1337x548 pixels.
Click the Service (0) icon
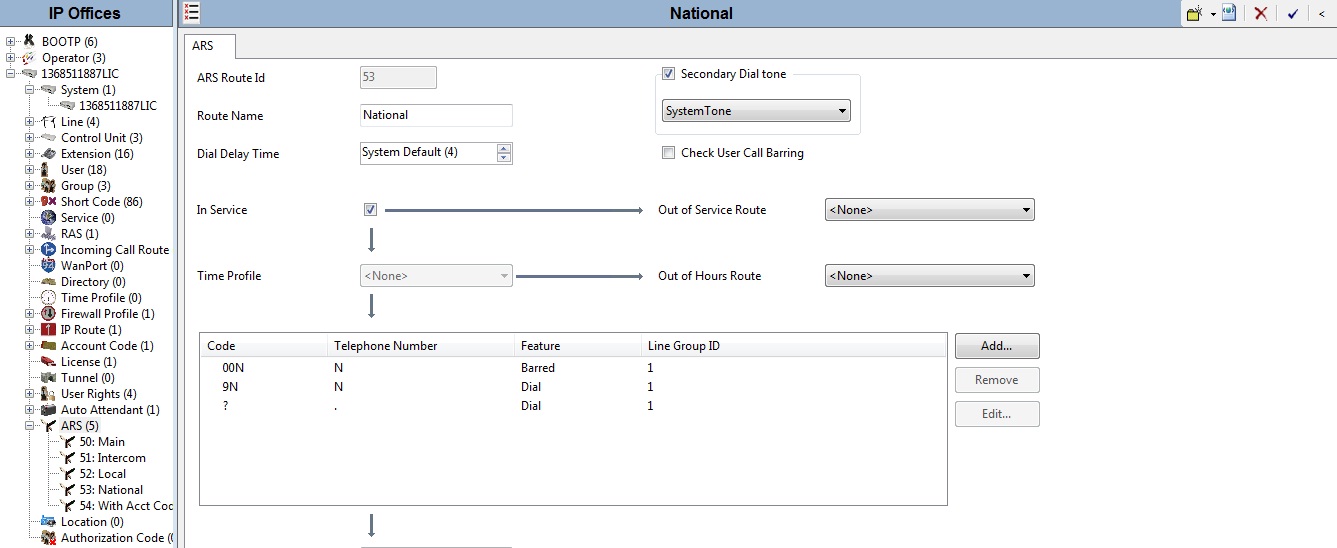coord(48,218)
